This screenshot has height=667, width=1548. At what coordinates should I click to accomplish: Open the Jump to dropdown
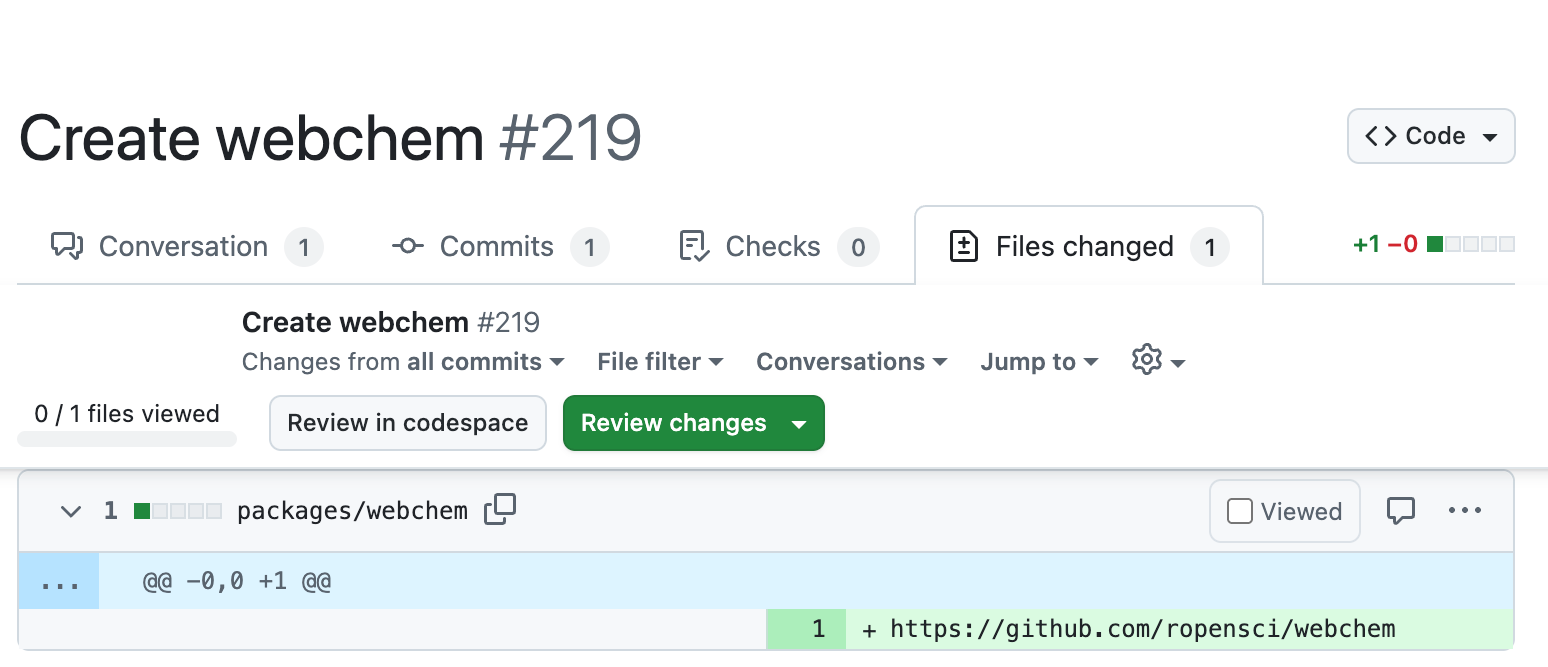1038,362
